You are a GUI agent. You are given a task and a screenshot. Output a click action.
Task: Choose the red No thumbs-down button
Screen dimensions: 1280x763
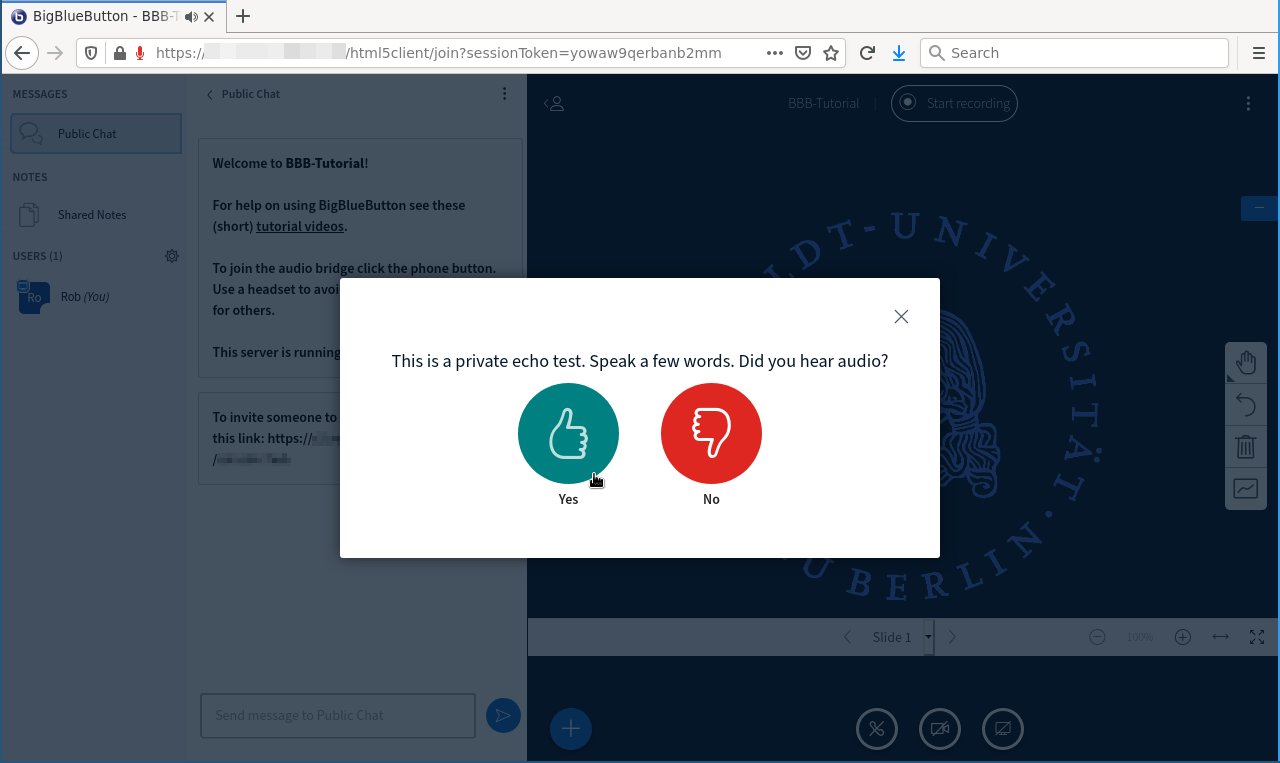pos(711,434)
